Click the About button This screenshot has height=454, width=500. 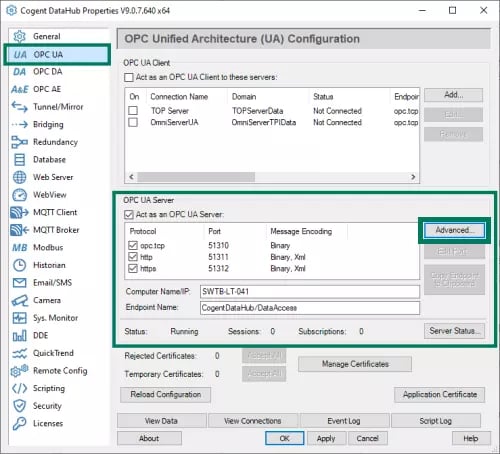149,438
